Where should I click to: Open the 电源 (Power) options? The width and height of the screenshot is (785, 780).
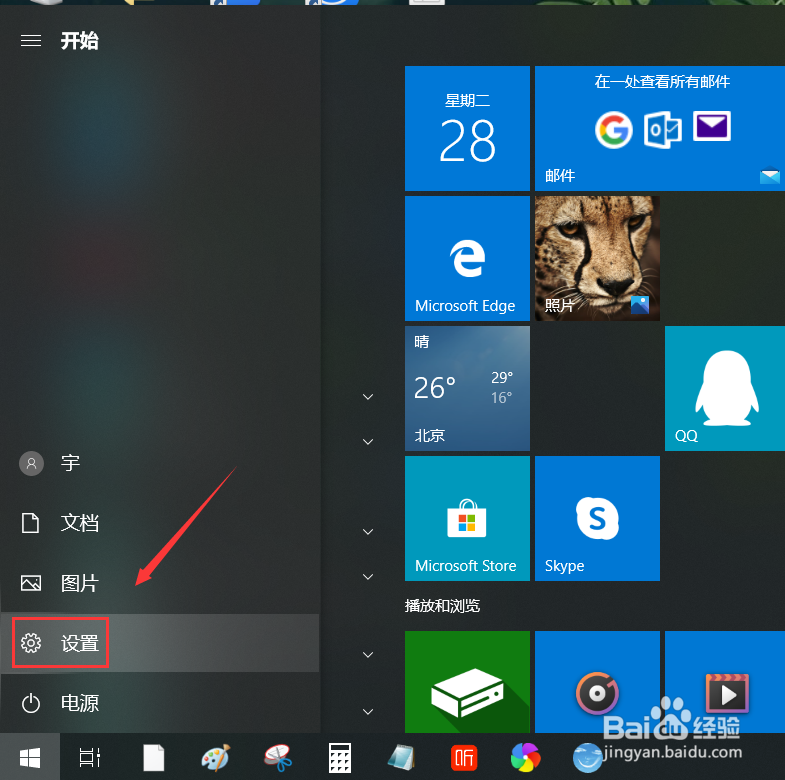coord(160,703)
